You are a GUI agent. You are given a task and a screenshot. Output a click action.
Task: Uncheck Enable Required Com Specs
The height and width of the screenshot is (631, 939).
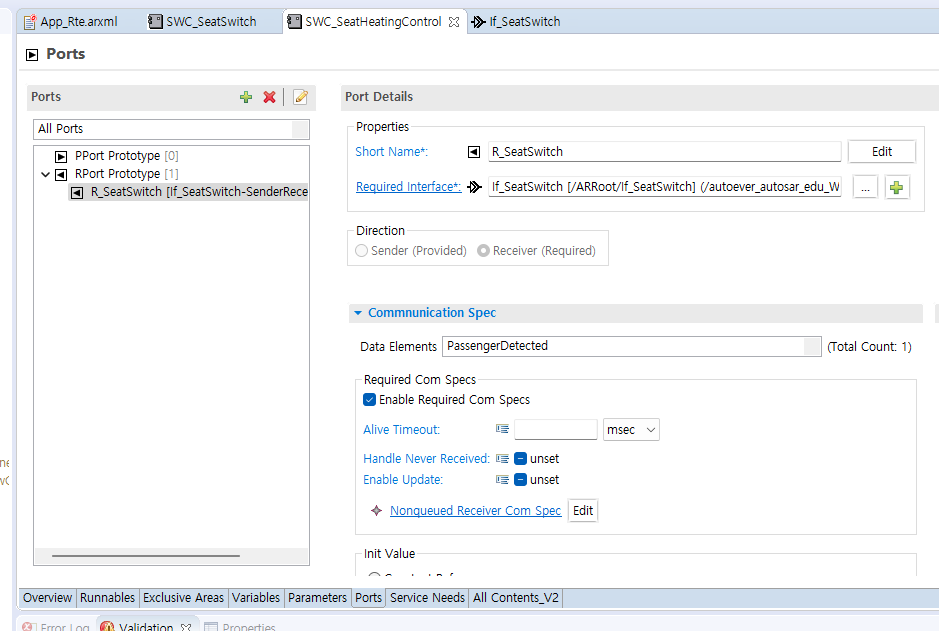click(369, 399)
